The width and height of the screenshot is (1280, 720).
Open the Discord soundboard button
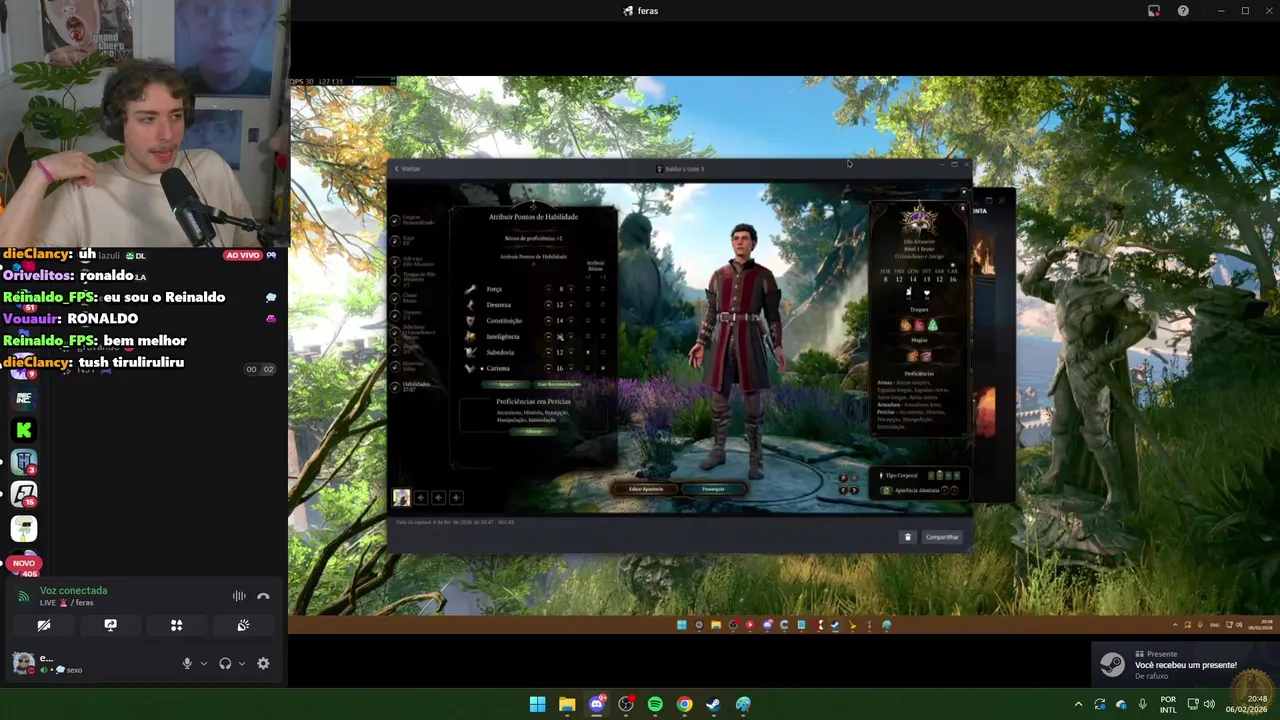pyautogui.click(x=243, y=625)
